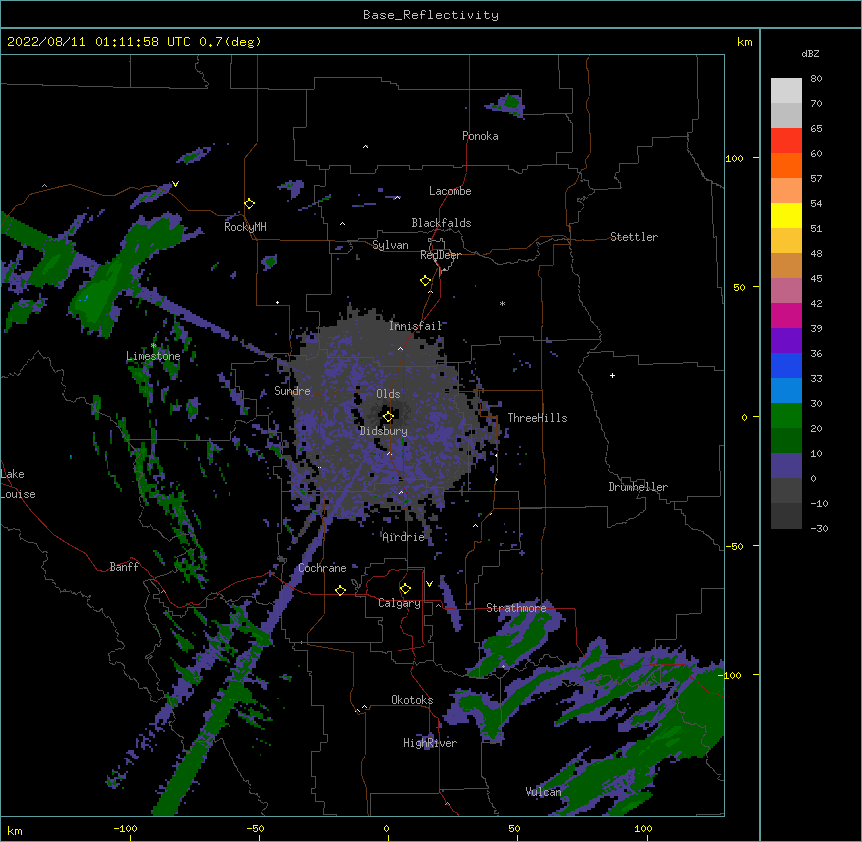Click the yellow diamond marker near RockyMH

click(x=250, y=204)
